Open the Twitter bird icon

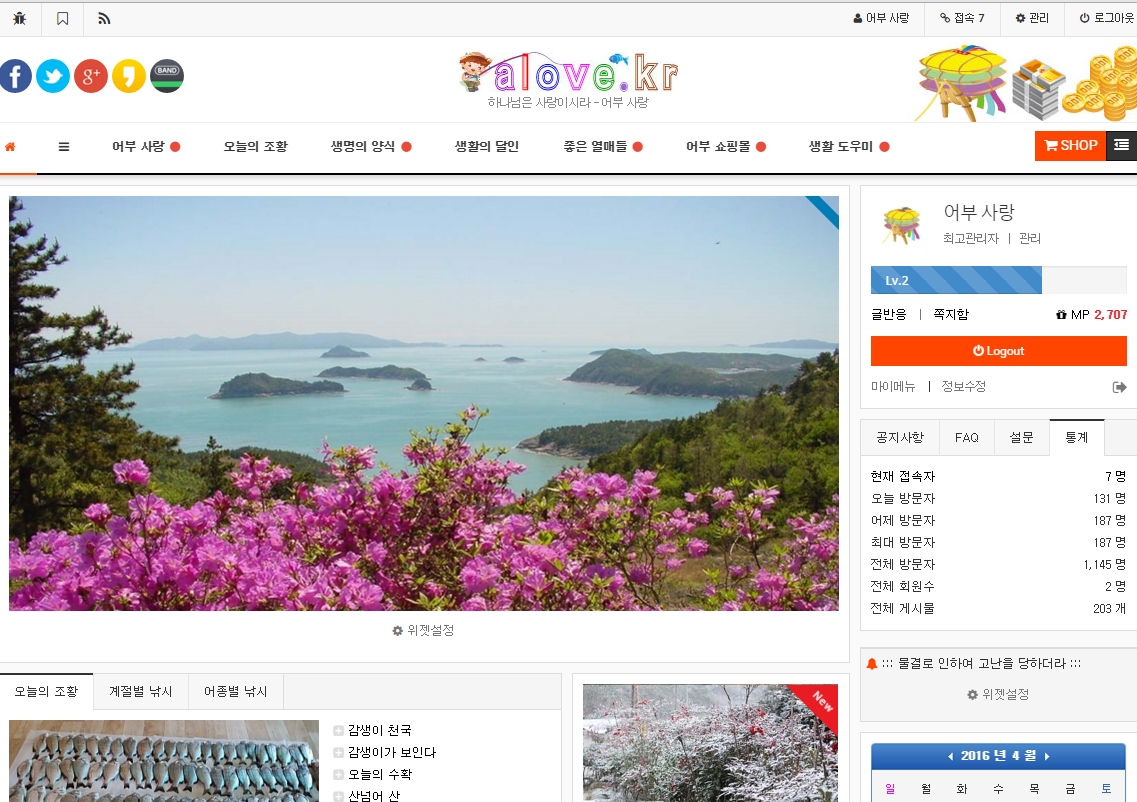pyautogui.click(x=53, y=76)
